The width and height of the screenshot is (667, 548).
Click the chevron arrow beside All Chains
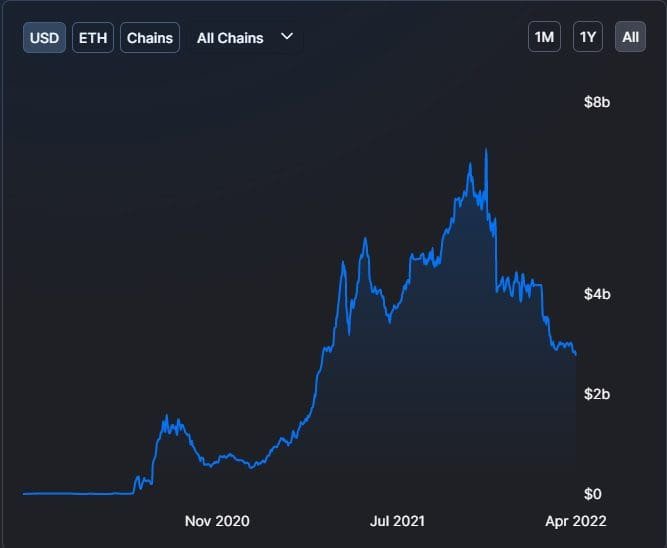[x=287, y=37]
